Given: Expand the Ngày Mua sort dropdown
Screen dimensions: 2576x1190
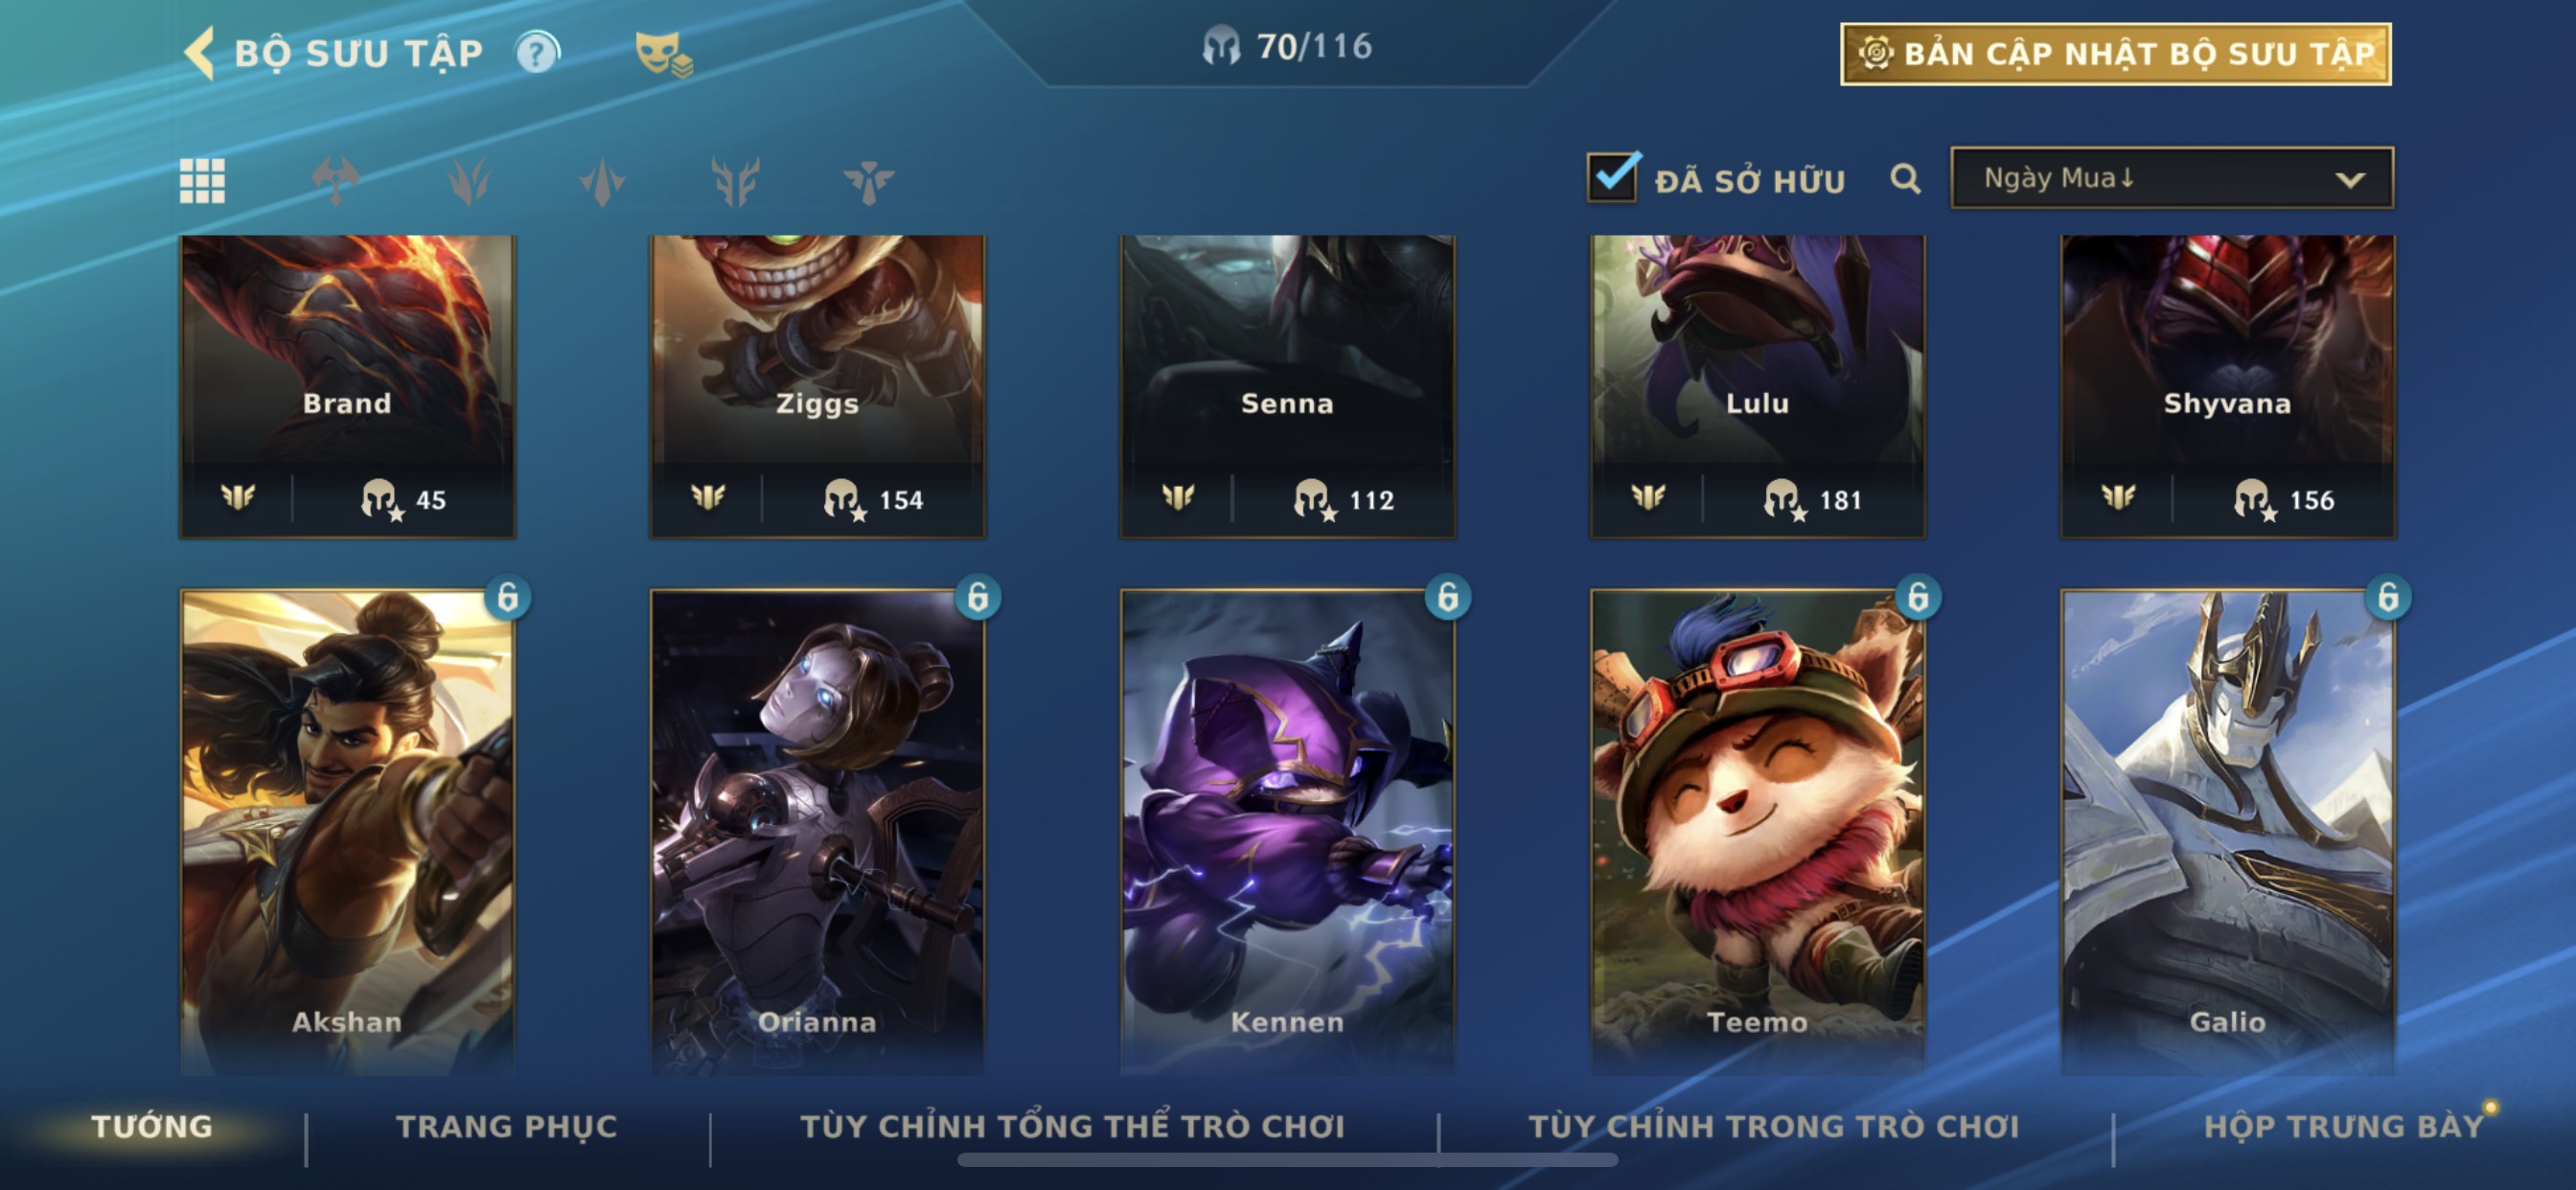Looking at the screenshot, I should click(2172, 178).
